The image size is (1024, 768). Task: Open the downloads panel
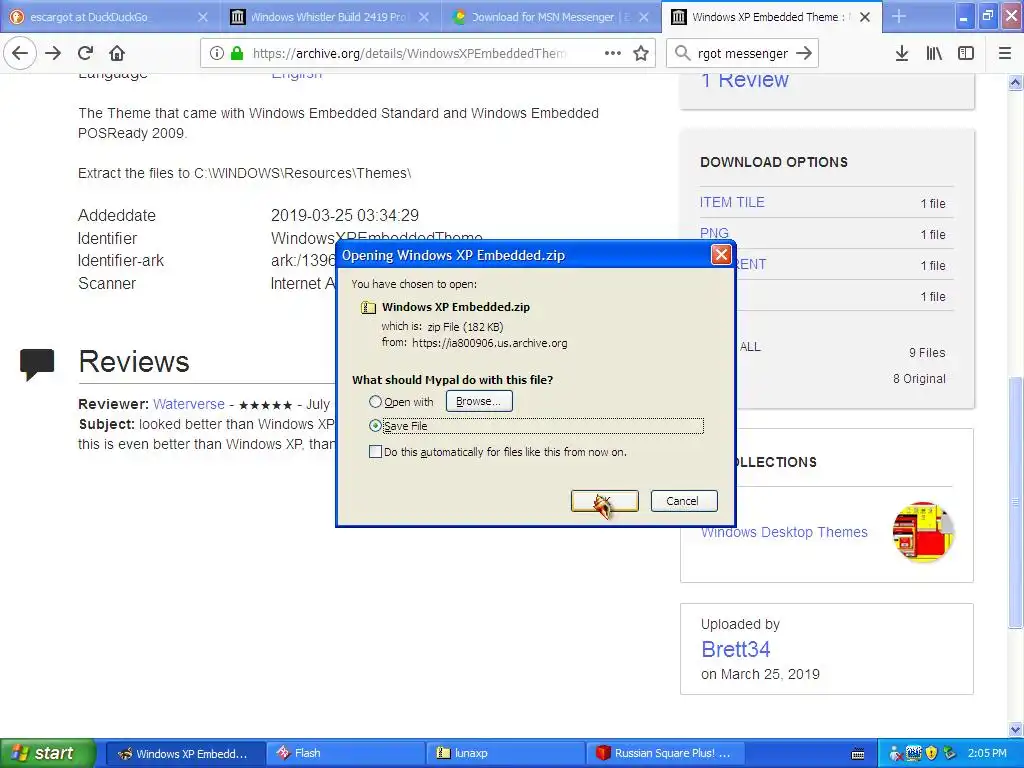point(902,53)
